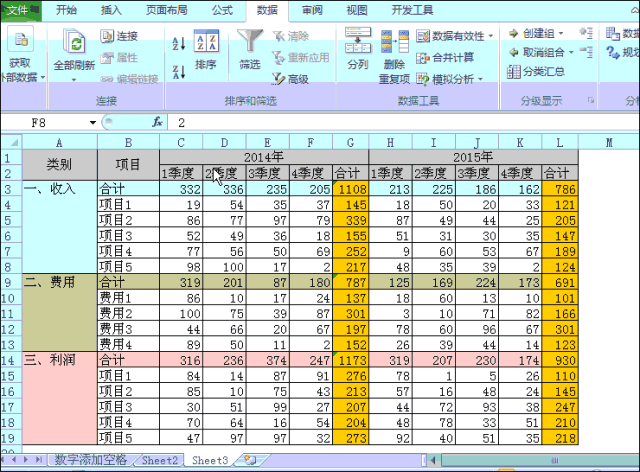This screenshot has width=640, height=472.
Task: Click the Insert Function fx button
Action: pos(157,122)
